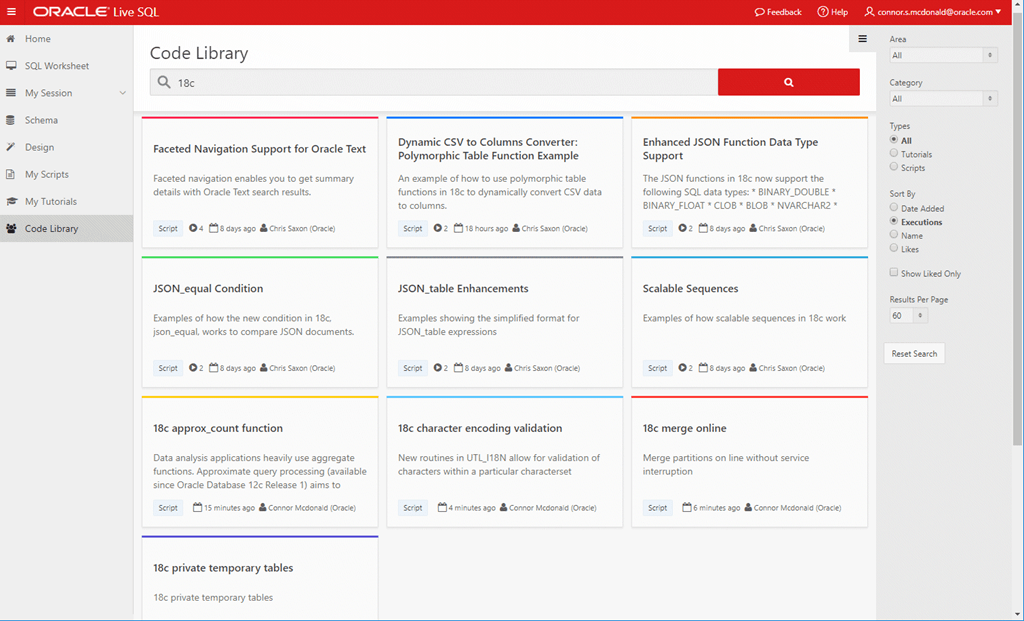Image resolution: width=1024 pixels, height=621 pixels.
Task: Click the My Tutorials graduation cap icon
Action: pyautogui.click(x=10, y=201)
